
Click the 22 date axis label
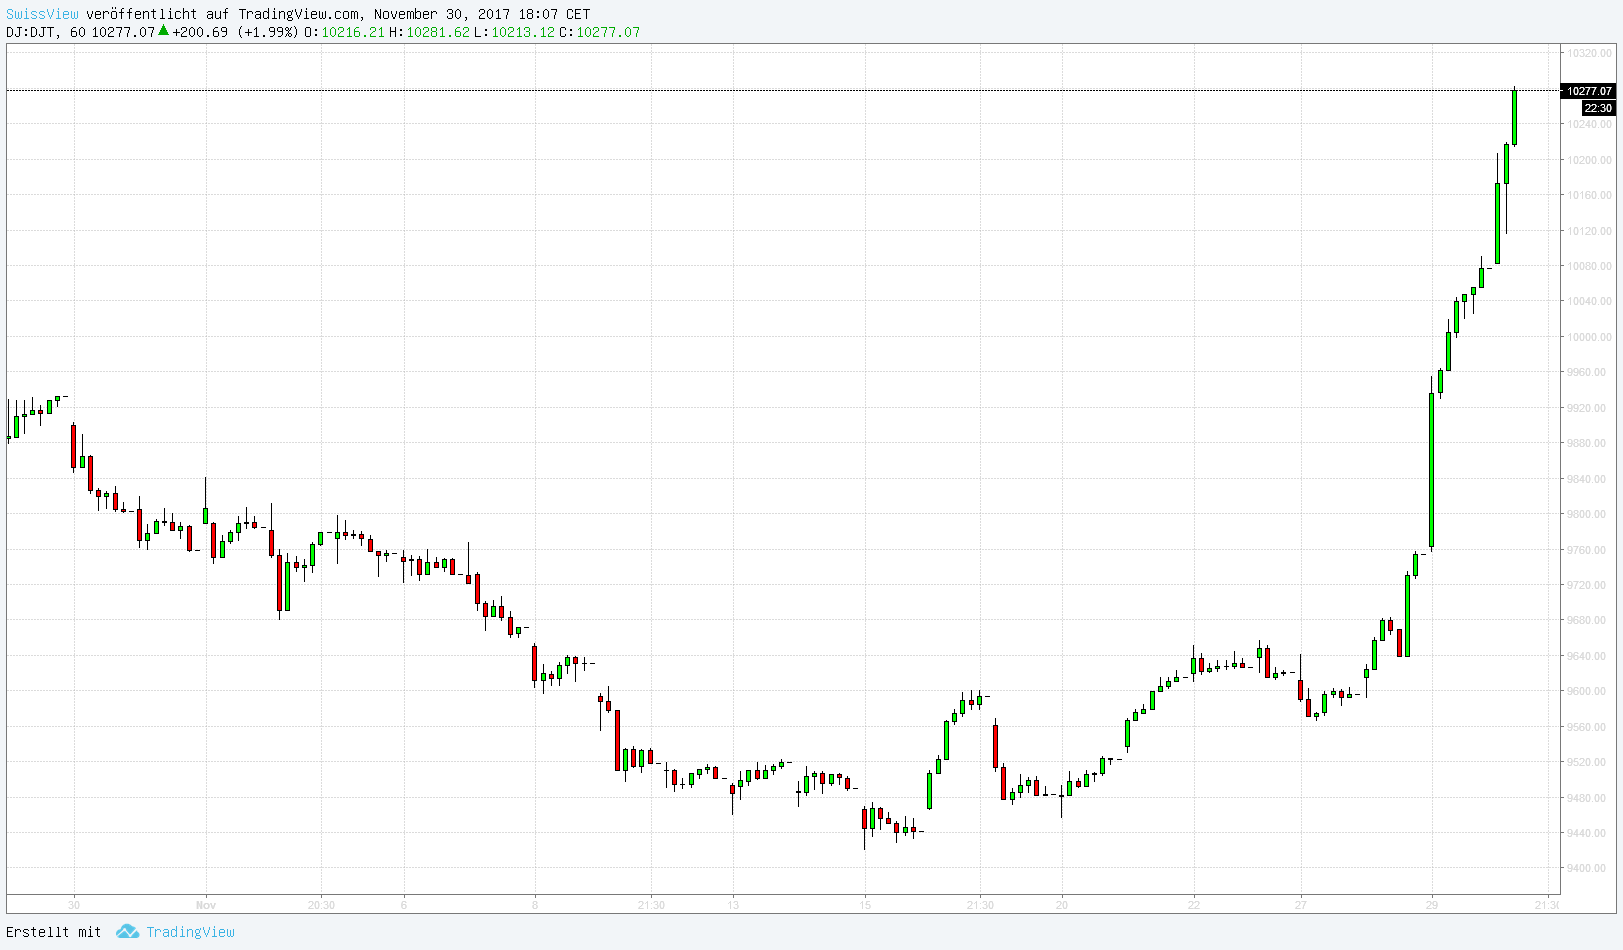tap(1194, 905)
